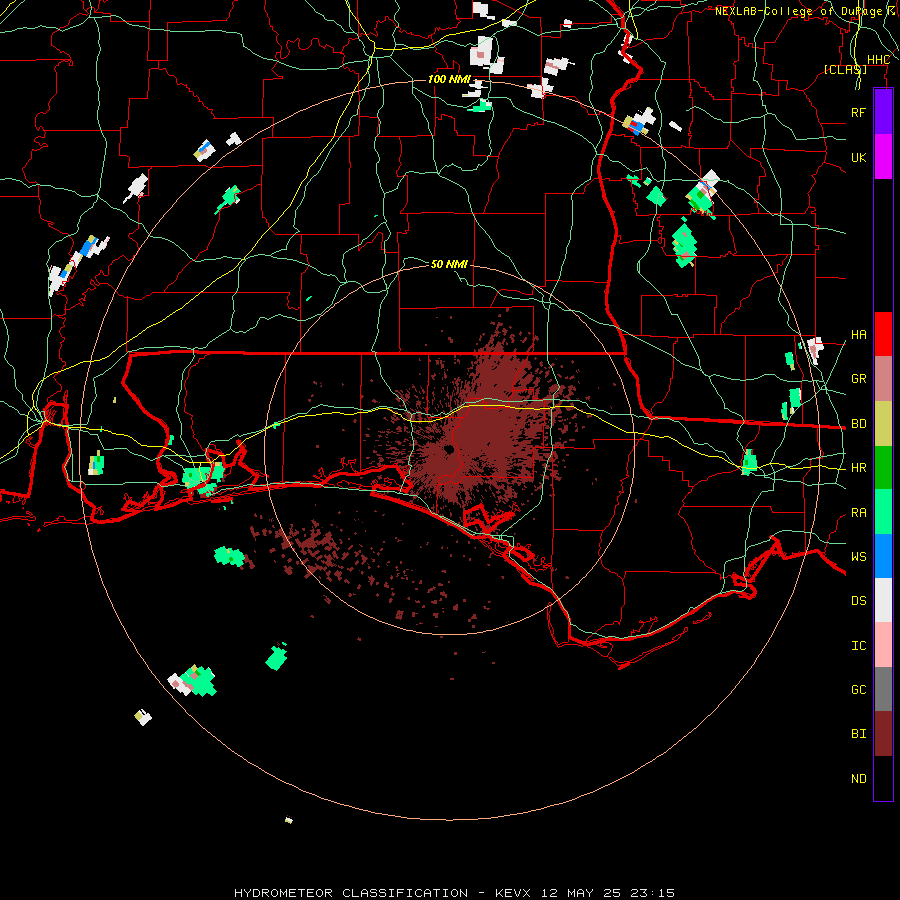Click the "BI" legend label
The height and width of the screenshot is (900, 900).
858,734
